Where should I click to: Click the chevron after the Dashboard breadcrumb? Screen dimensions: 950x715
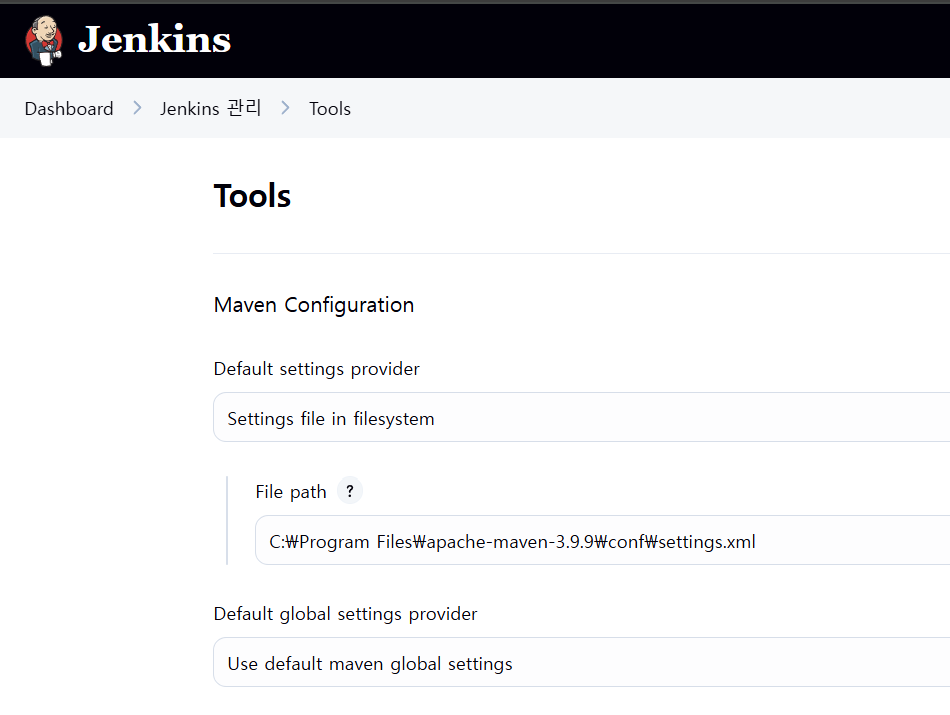coord(138,108)
